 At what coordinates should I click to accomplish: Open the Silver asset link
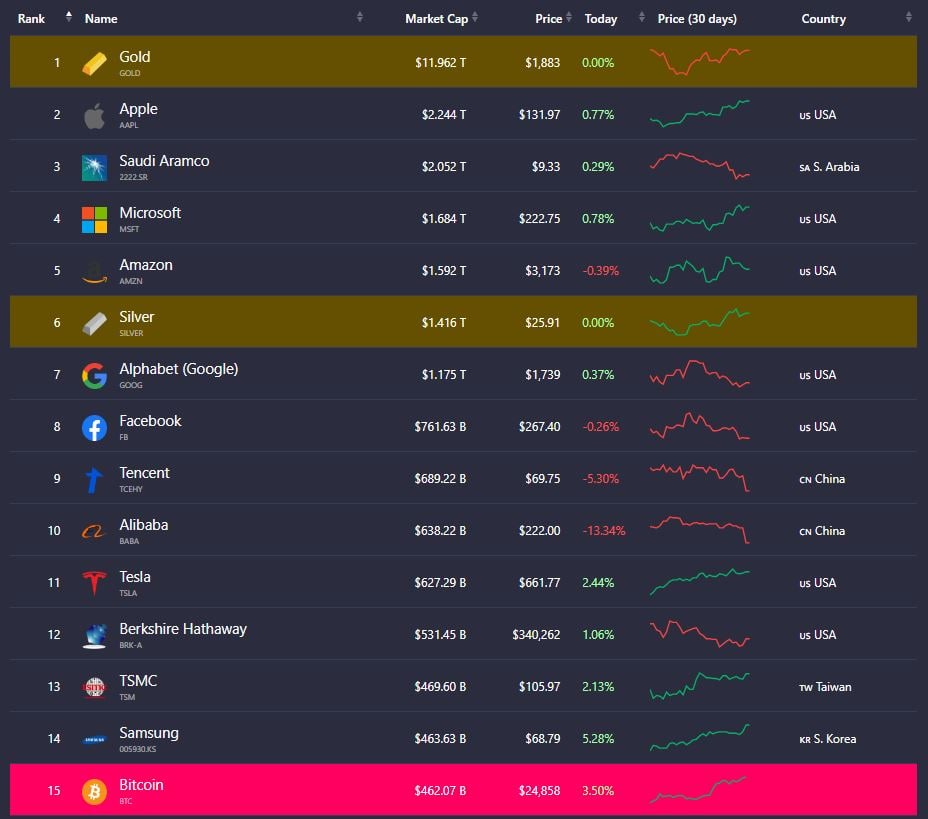(x=137, y=317)
